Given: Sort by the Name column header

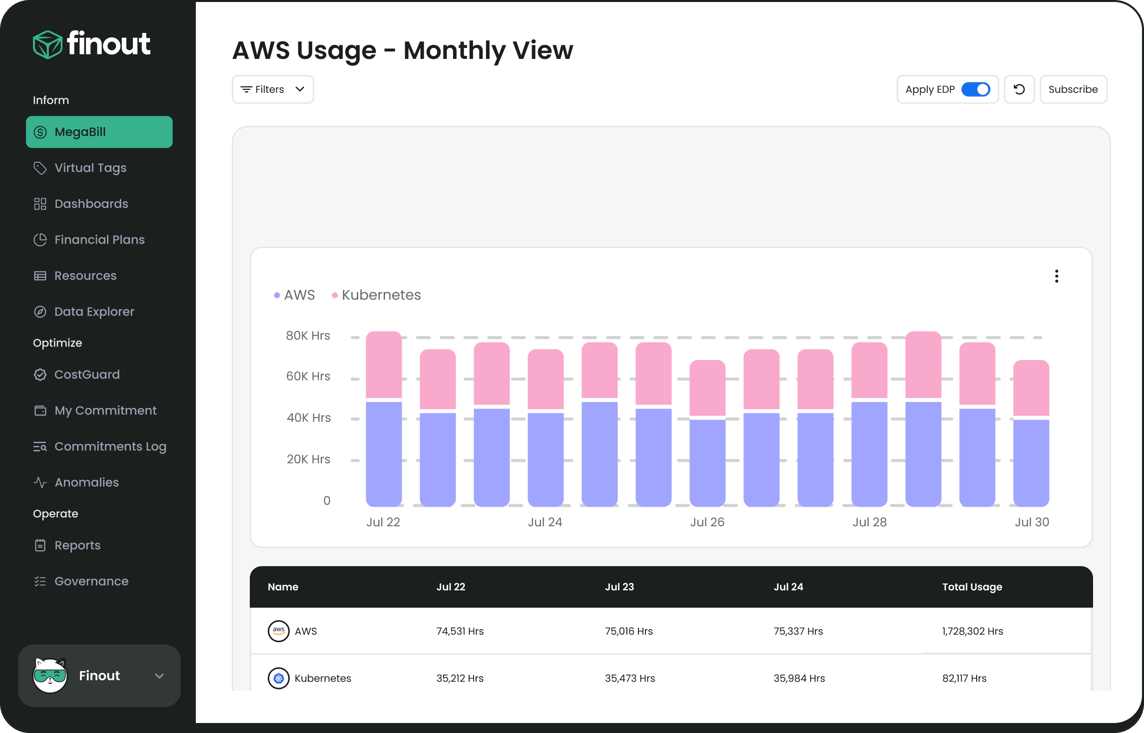Looking at the screenshot, I should click(283, 587).
